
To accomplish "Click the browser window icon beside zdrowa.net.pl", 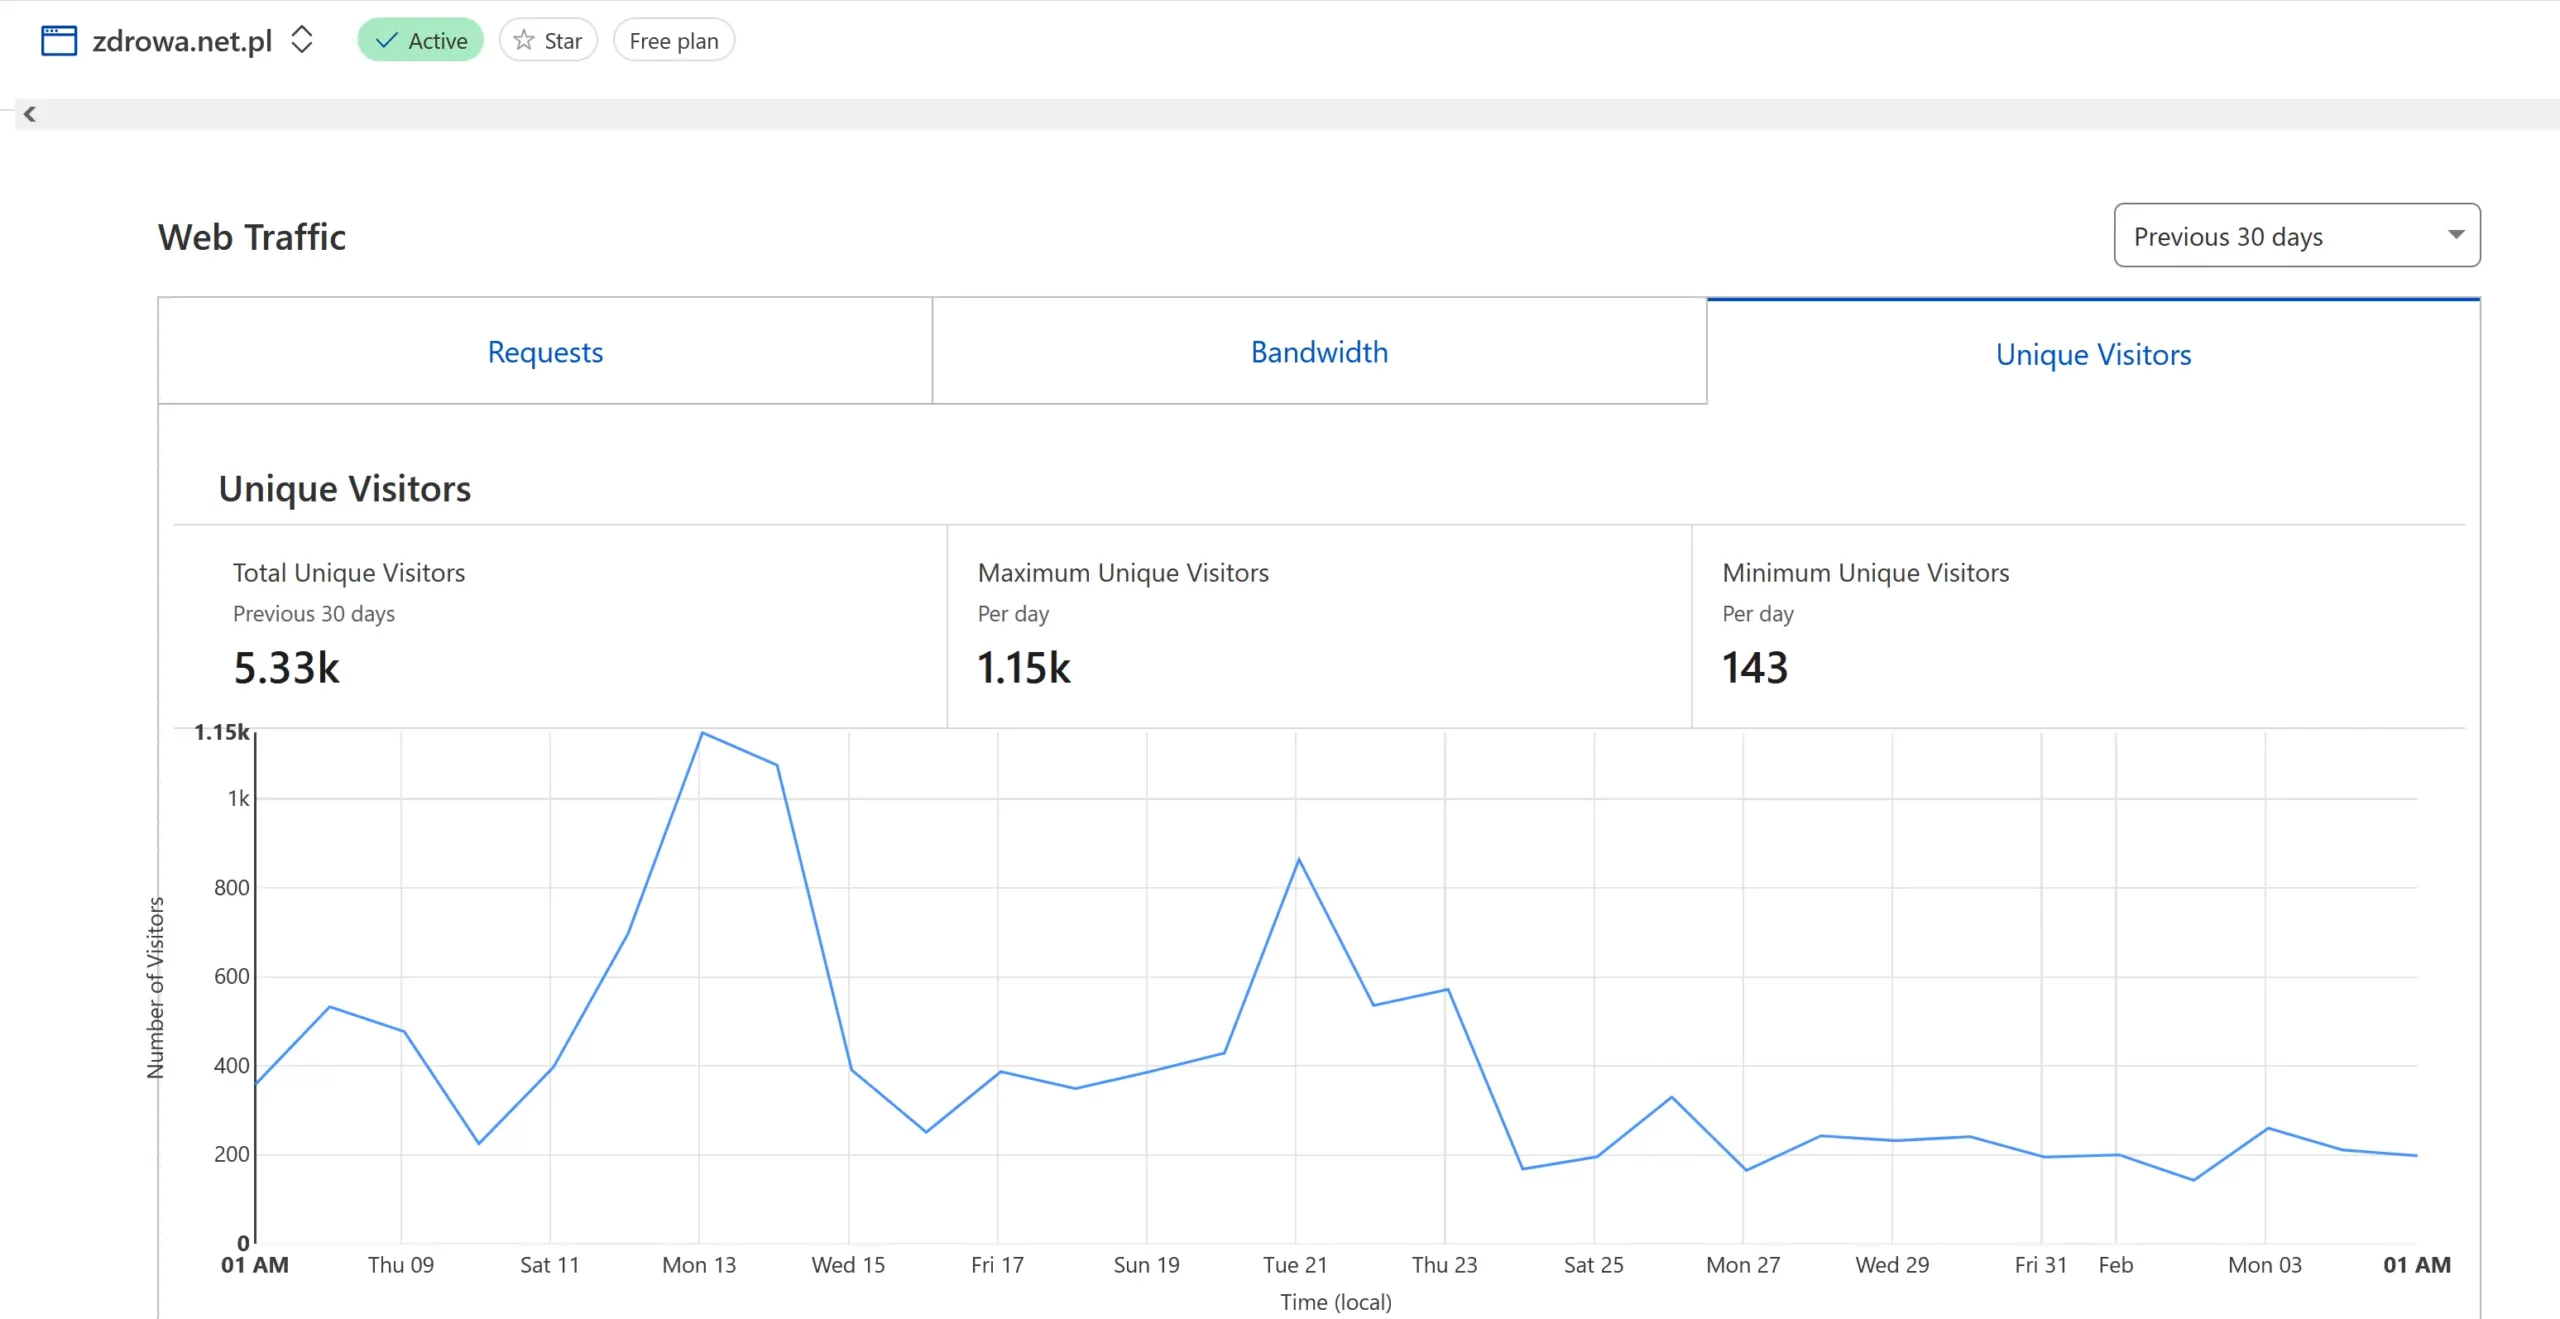I will click(59, 41).
